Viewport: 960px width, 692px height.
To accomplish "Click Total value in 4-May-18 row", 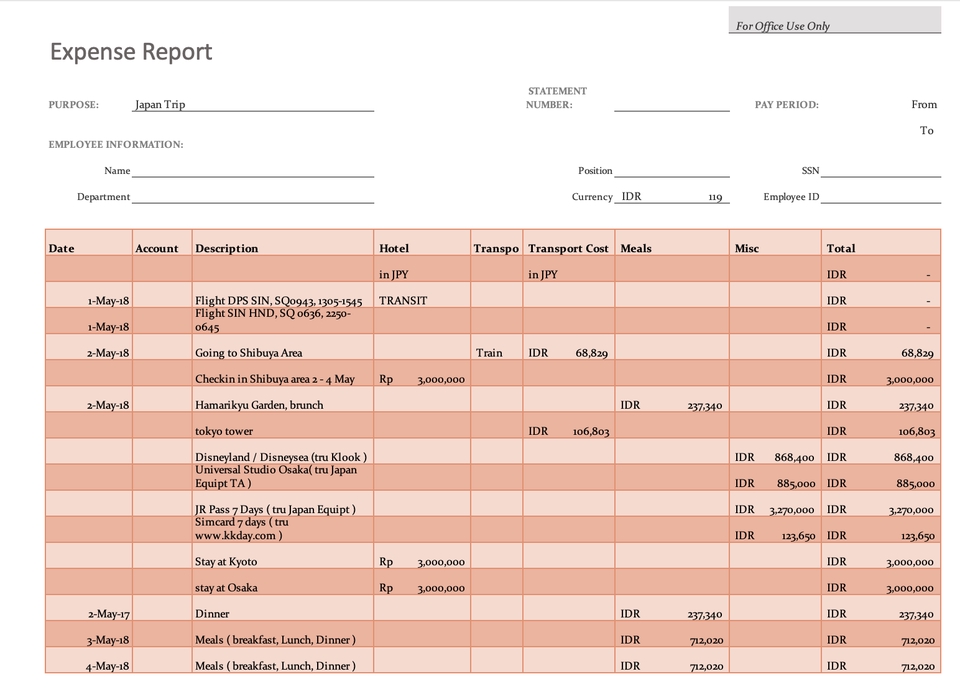I will pyautogui.click(x=881, y=660).
